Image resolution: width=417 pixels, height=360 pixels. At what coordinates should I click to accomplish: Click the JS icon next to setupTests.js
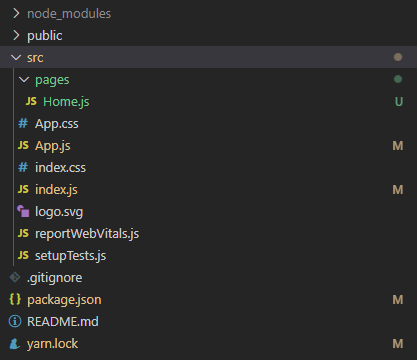23,255
